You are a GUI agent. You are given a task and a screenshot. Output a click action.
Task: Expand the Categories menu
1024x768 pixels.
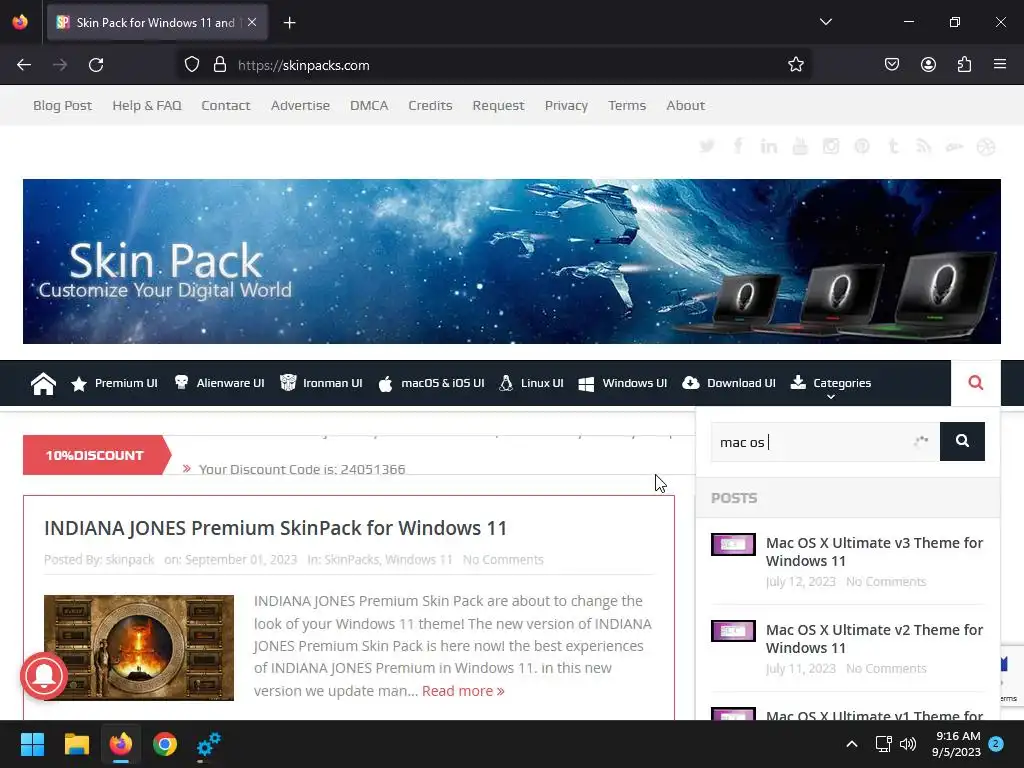click(831, 383)
